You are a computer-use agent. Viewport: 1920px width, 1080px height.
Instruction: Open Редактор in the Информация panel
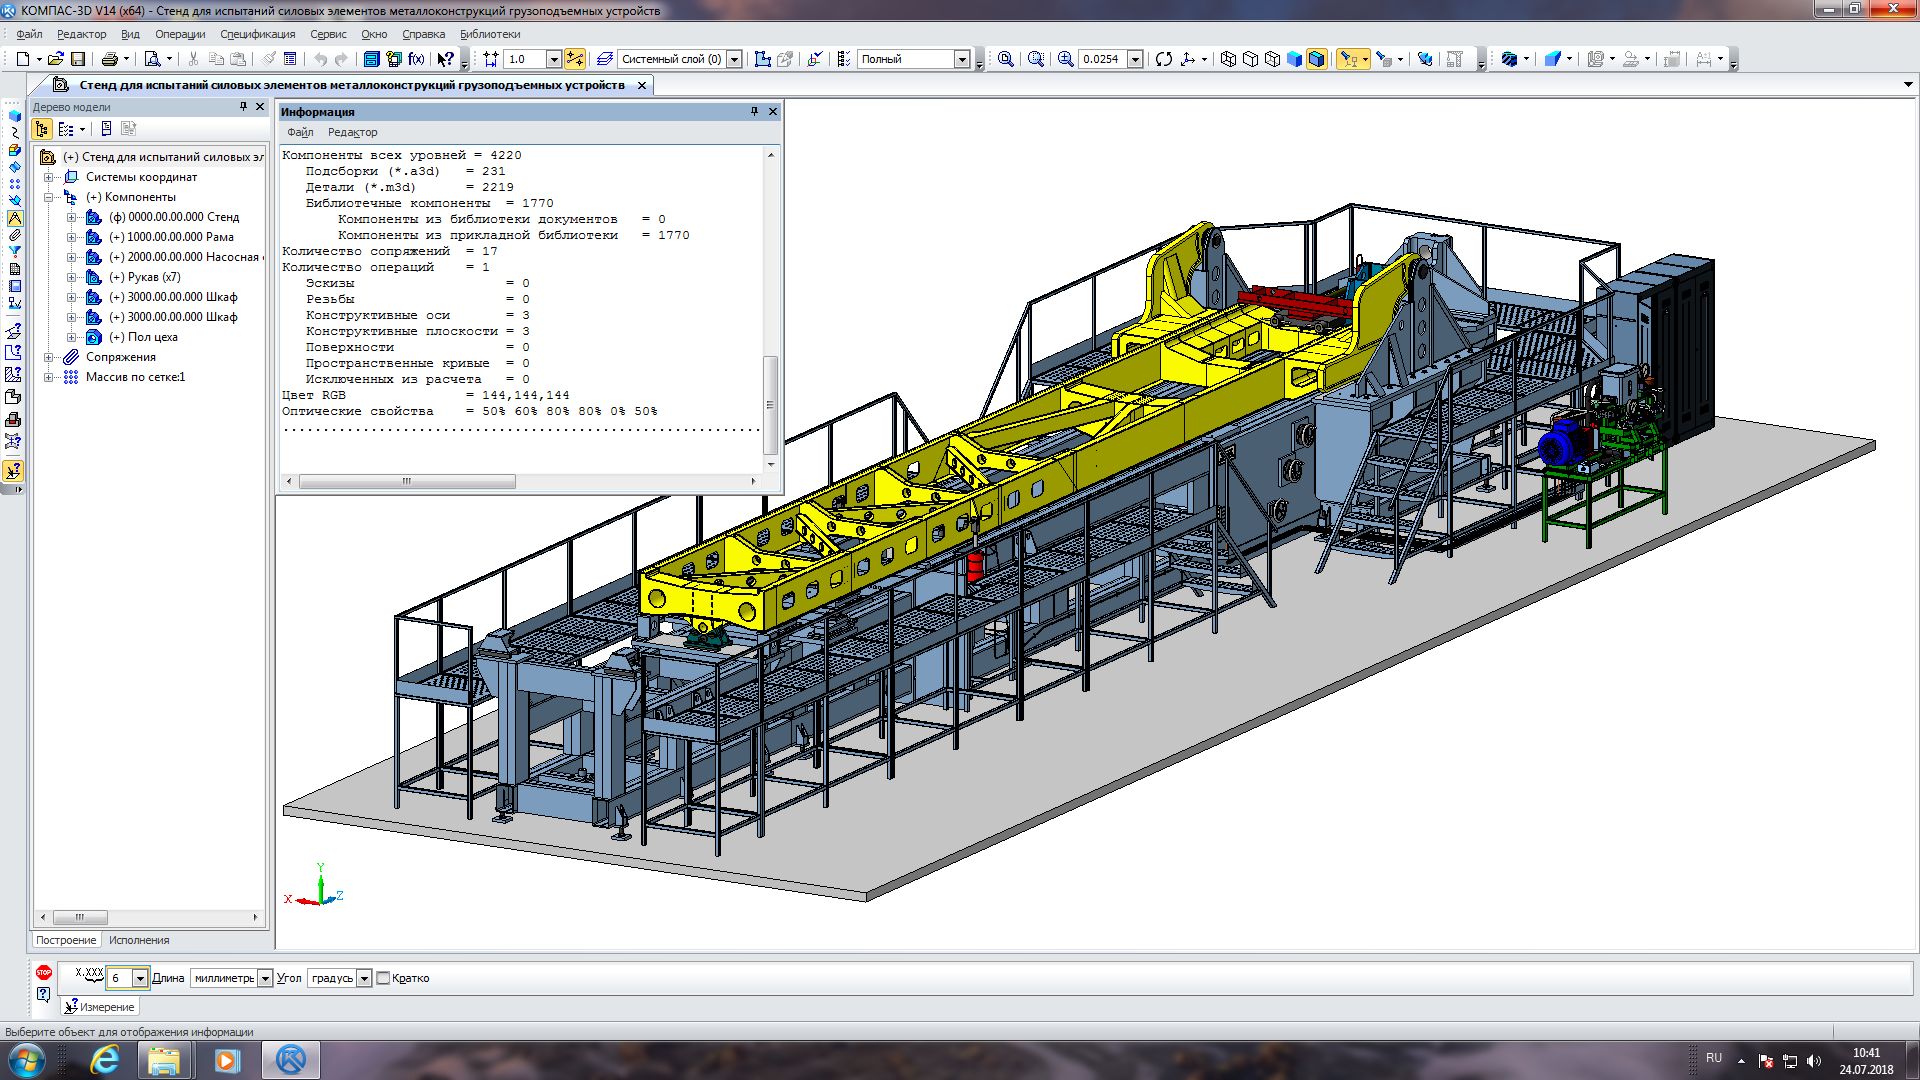(x=352, y=132)
